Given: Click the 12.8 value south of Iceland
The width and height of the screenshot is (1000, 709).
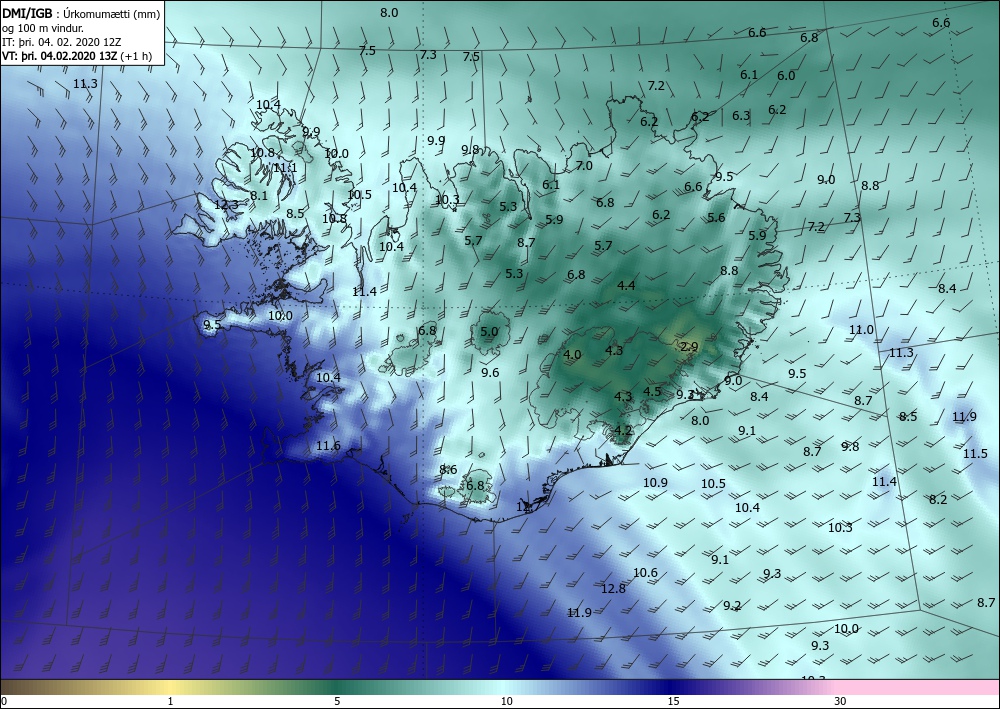Looking at the screenshot, I should 614,588.
